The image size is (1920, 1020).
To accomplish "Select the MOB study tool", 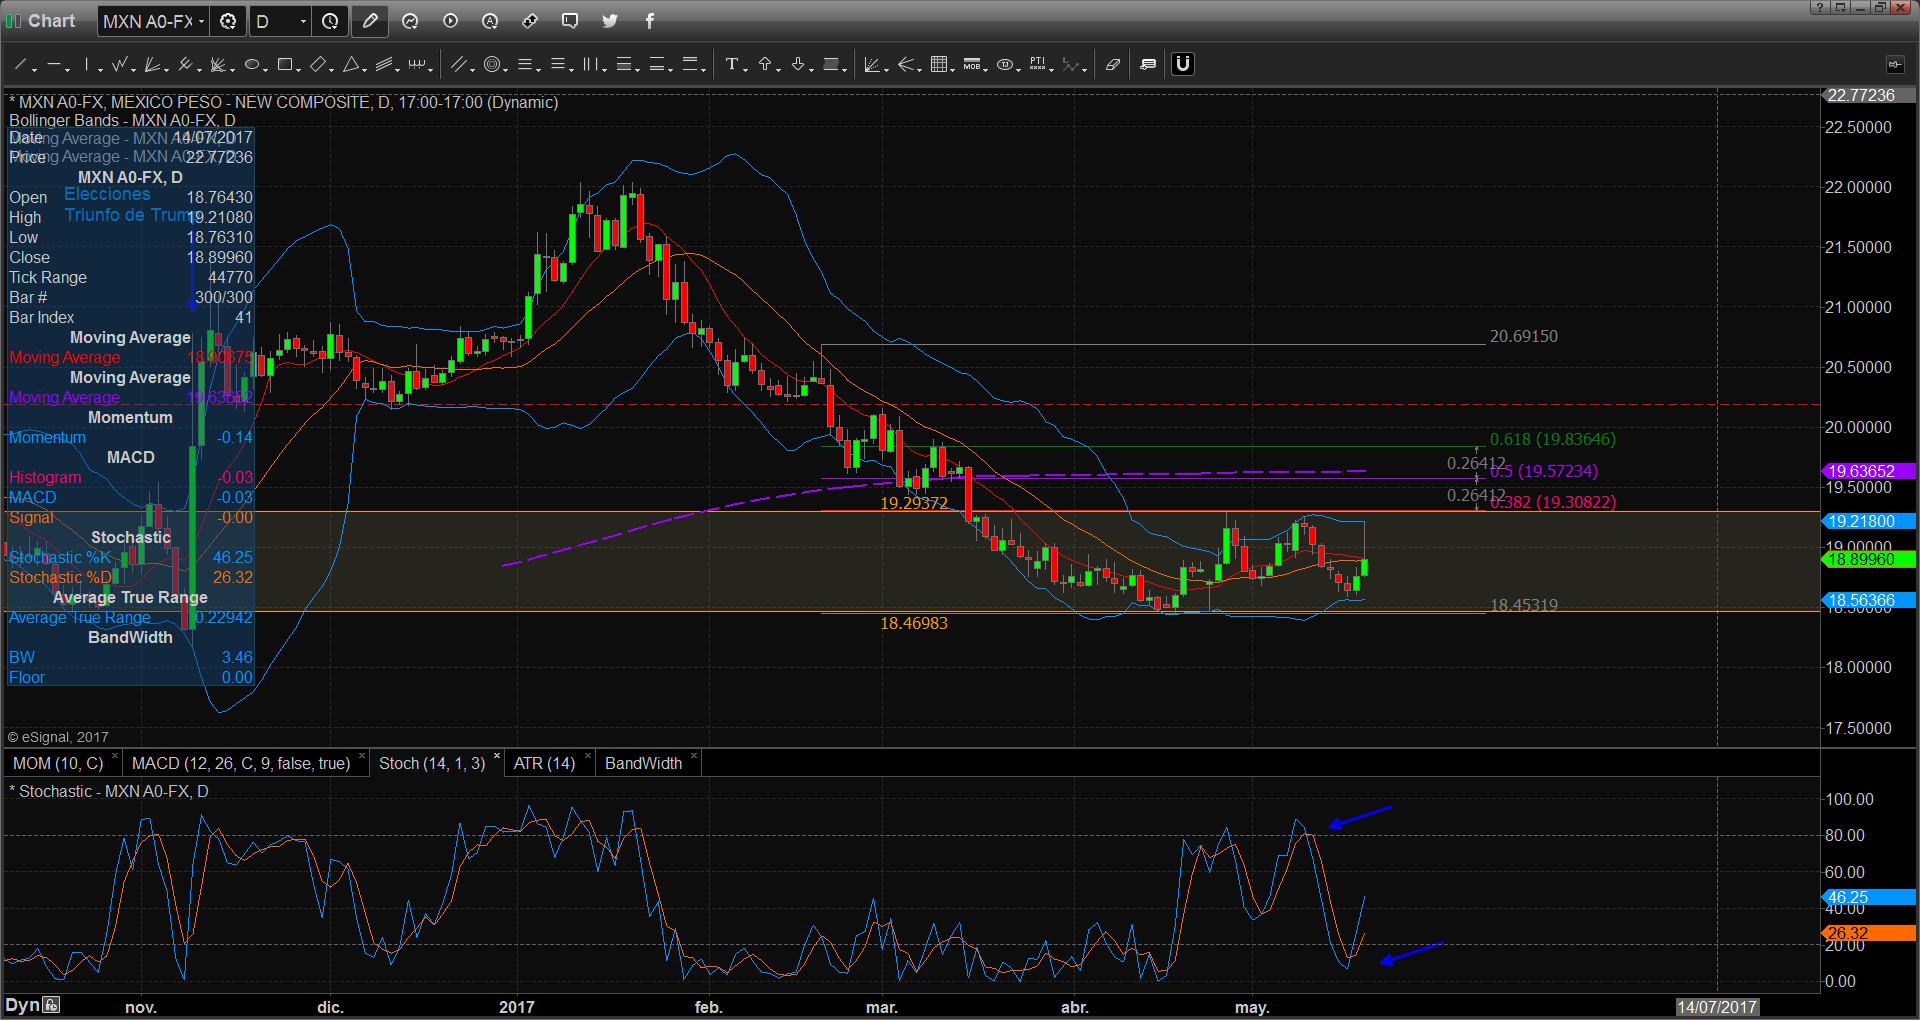I will click(972, 65).
